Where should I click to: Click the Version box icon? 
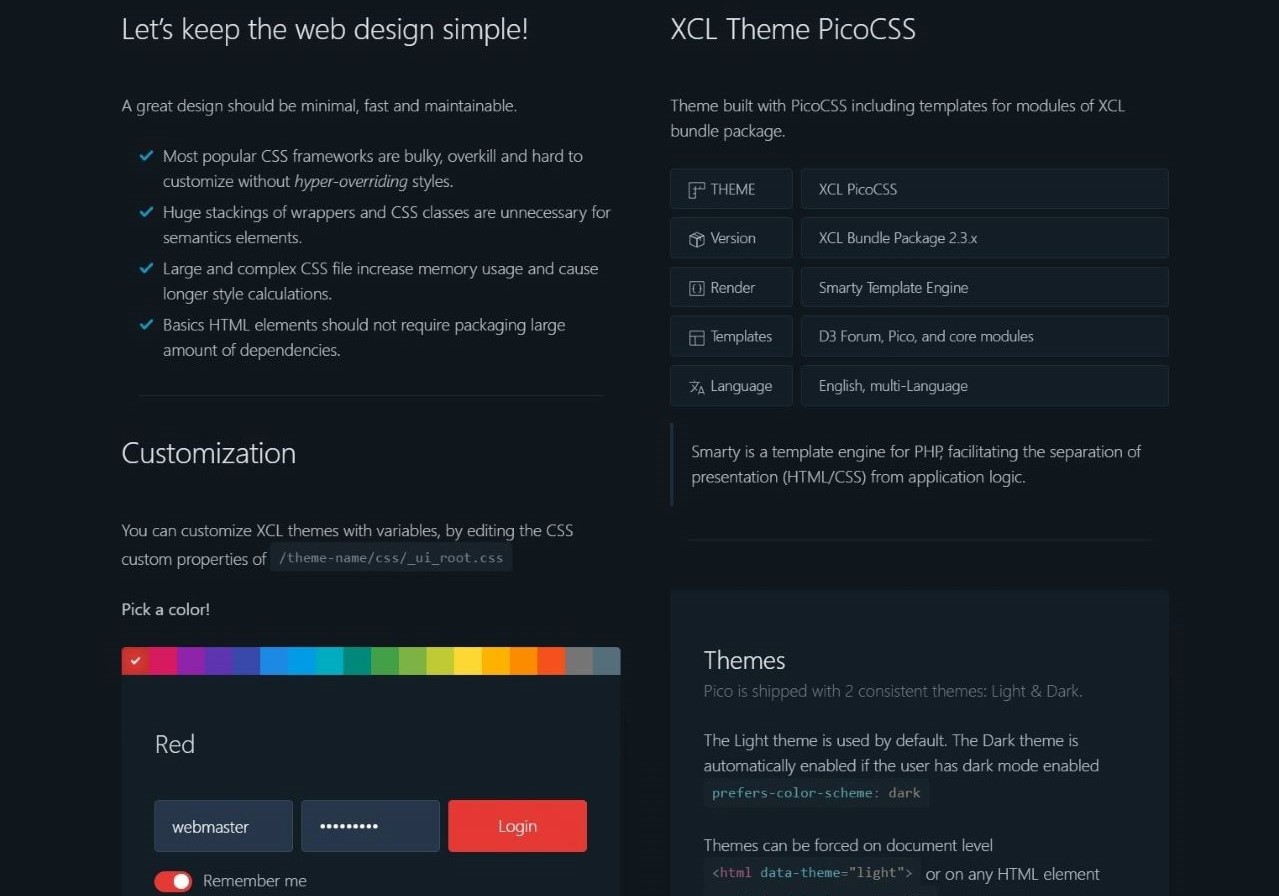click(697, 239)
